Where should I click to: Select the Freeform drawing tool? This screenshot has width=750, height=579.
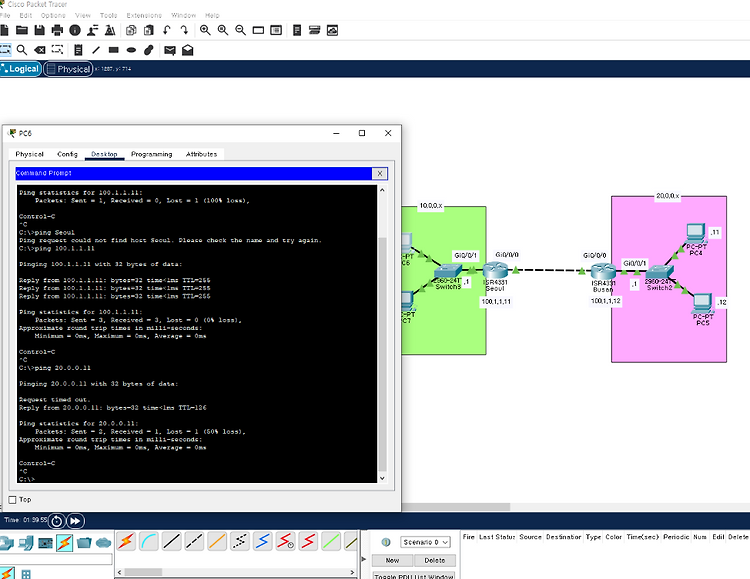(x=149, y=50)
